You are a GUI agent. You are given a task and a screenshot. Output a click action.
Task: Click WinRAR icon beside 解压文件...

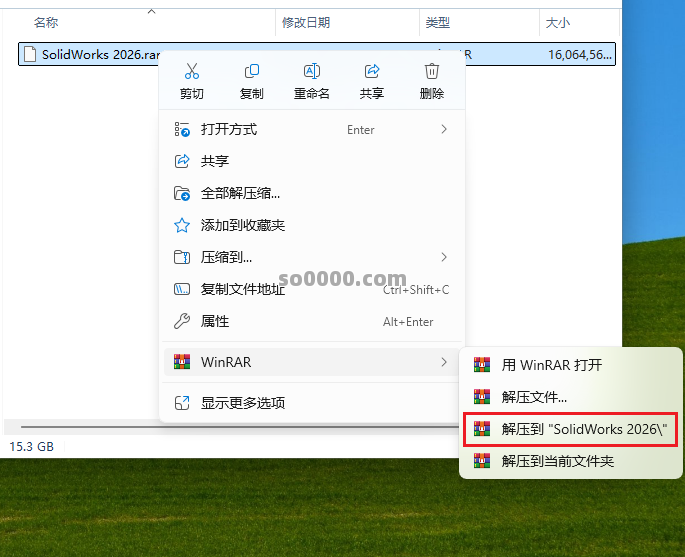[x=482, y=397]
